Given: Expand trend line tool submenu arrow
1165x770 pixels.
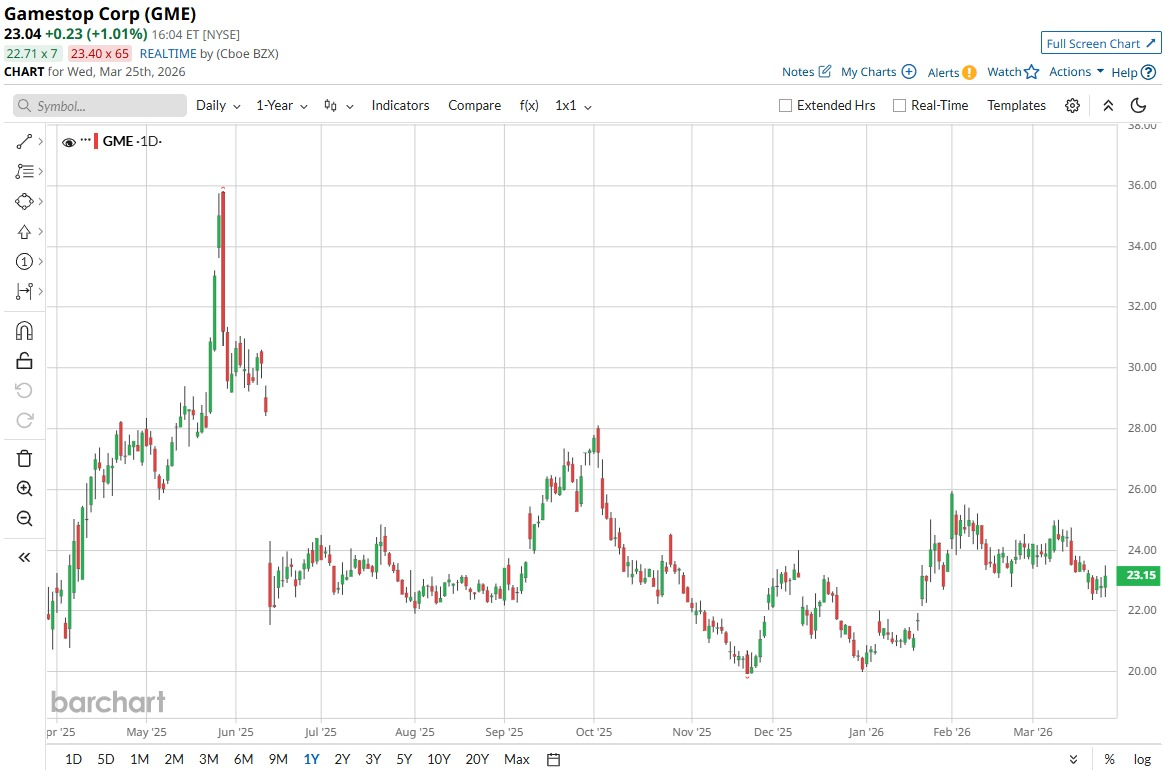Looking at the screenshot, I should point(40,141).
